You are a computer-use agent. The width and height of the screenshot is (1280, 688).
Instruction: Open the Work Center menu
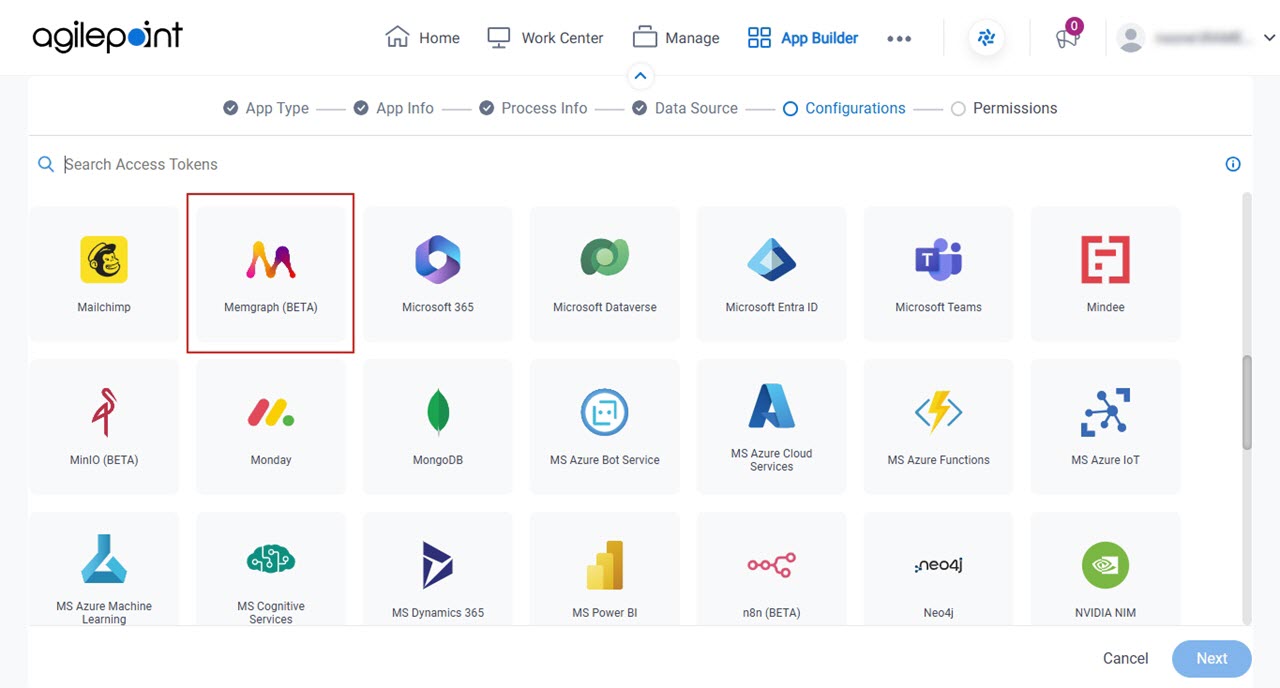pos(545,38)
